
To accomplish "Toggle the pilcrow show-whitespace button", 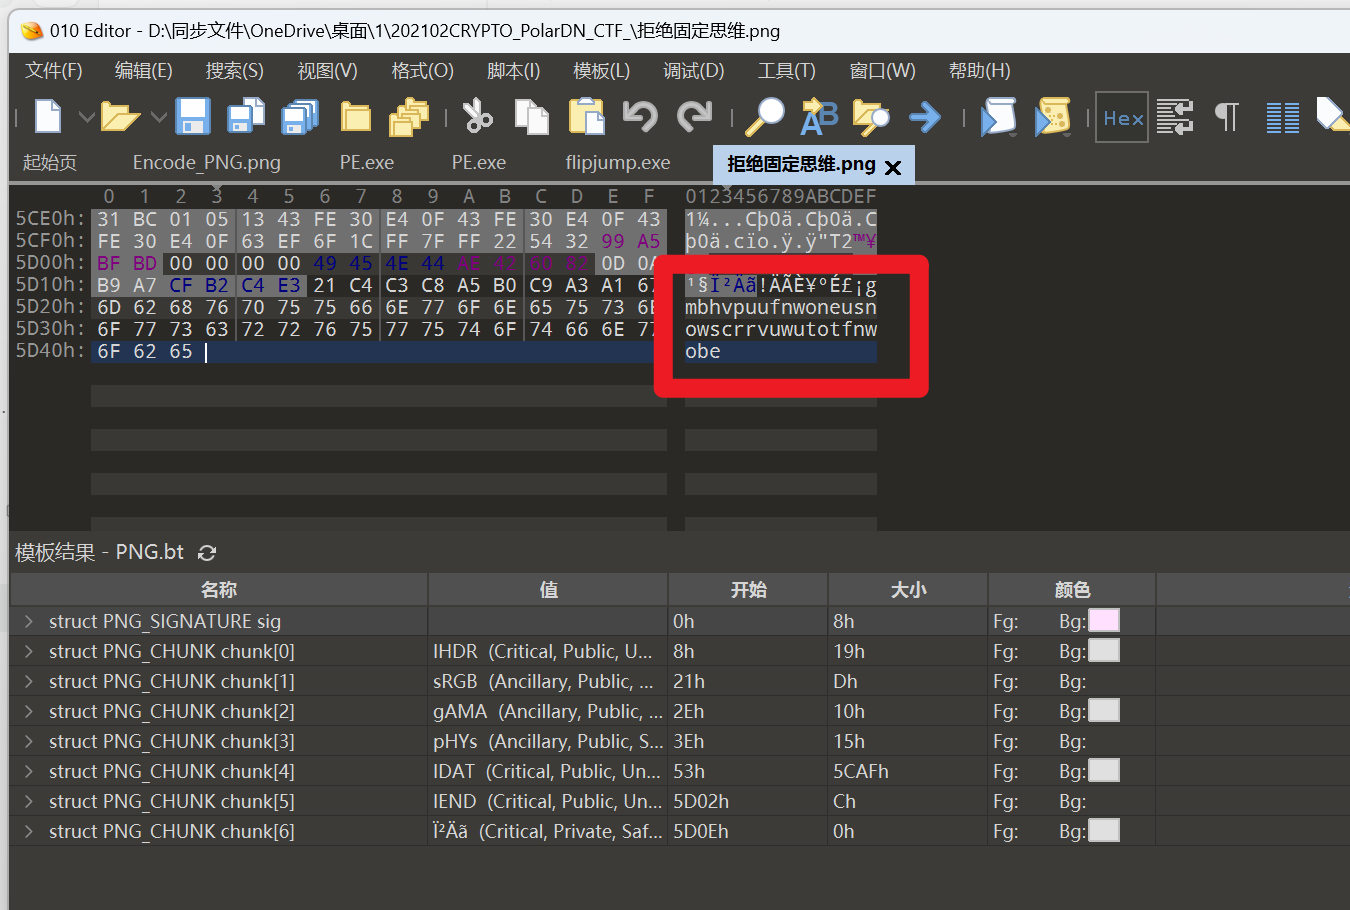I will pos(1226,117).
